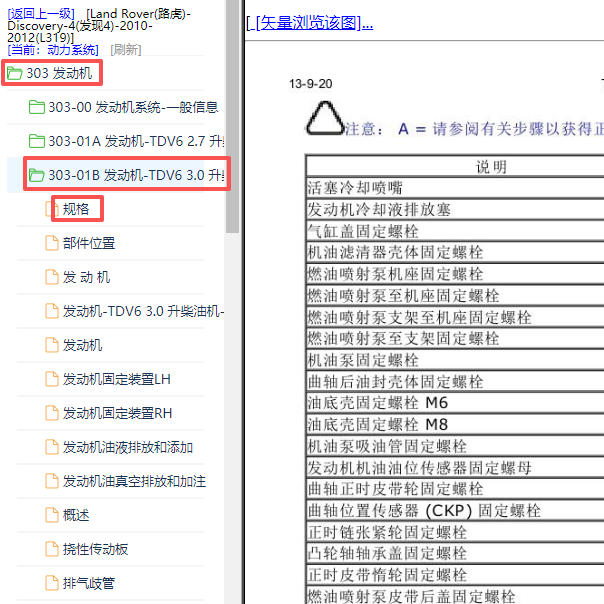Click document icon beside spaced 发 动 机
Image resolution: width=604 pixels, height=604 pixels.
(x=52, y=277)
